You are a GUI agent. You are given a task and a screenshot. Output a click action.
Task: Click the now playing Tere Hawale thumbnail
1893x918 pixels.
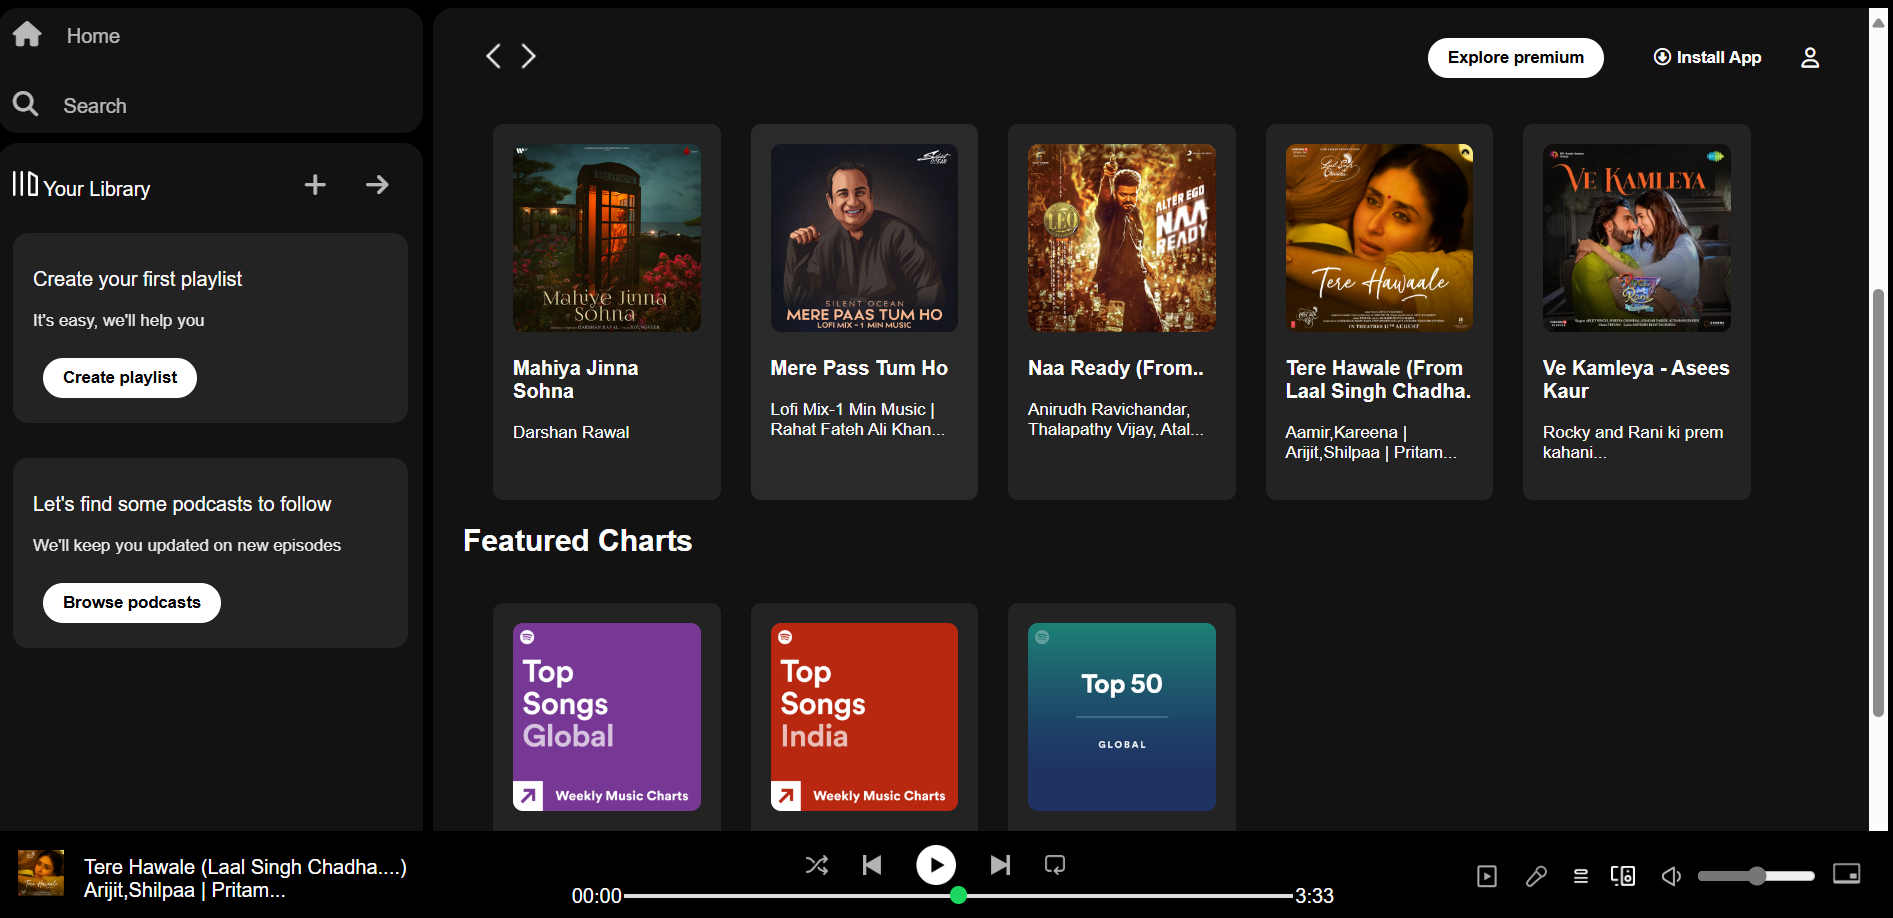[x=41, y=873]
